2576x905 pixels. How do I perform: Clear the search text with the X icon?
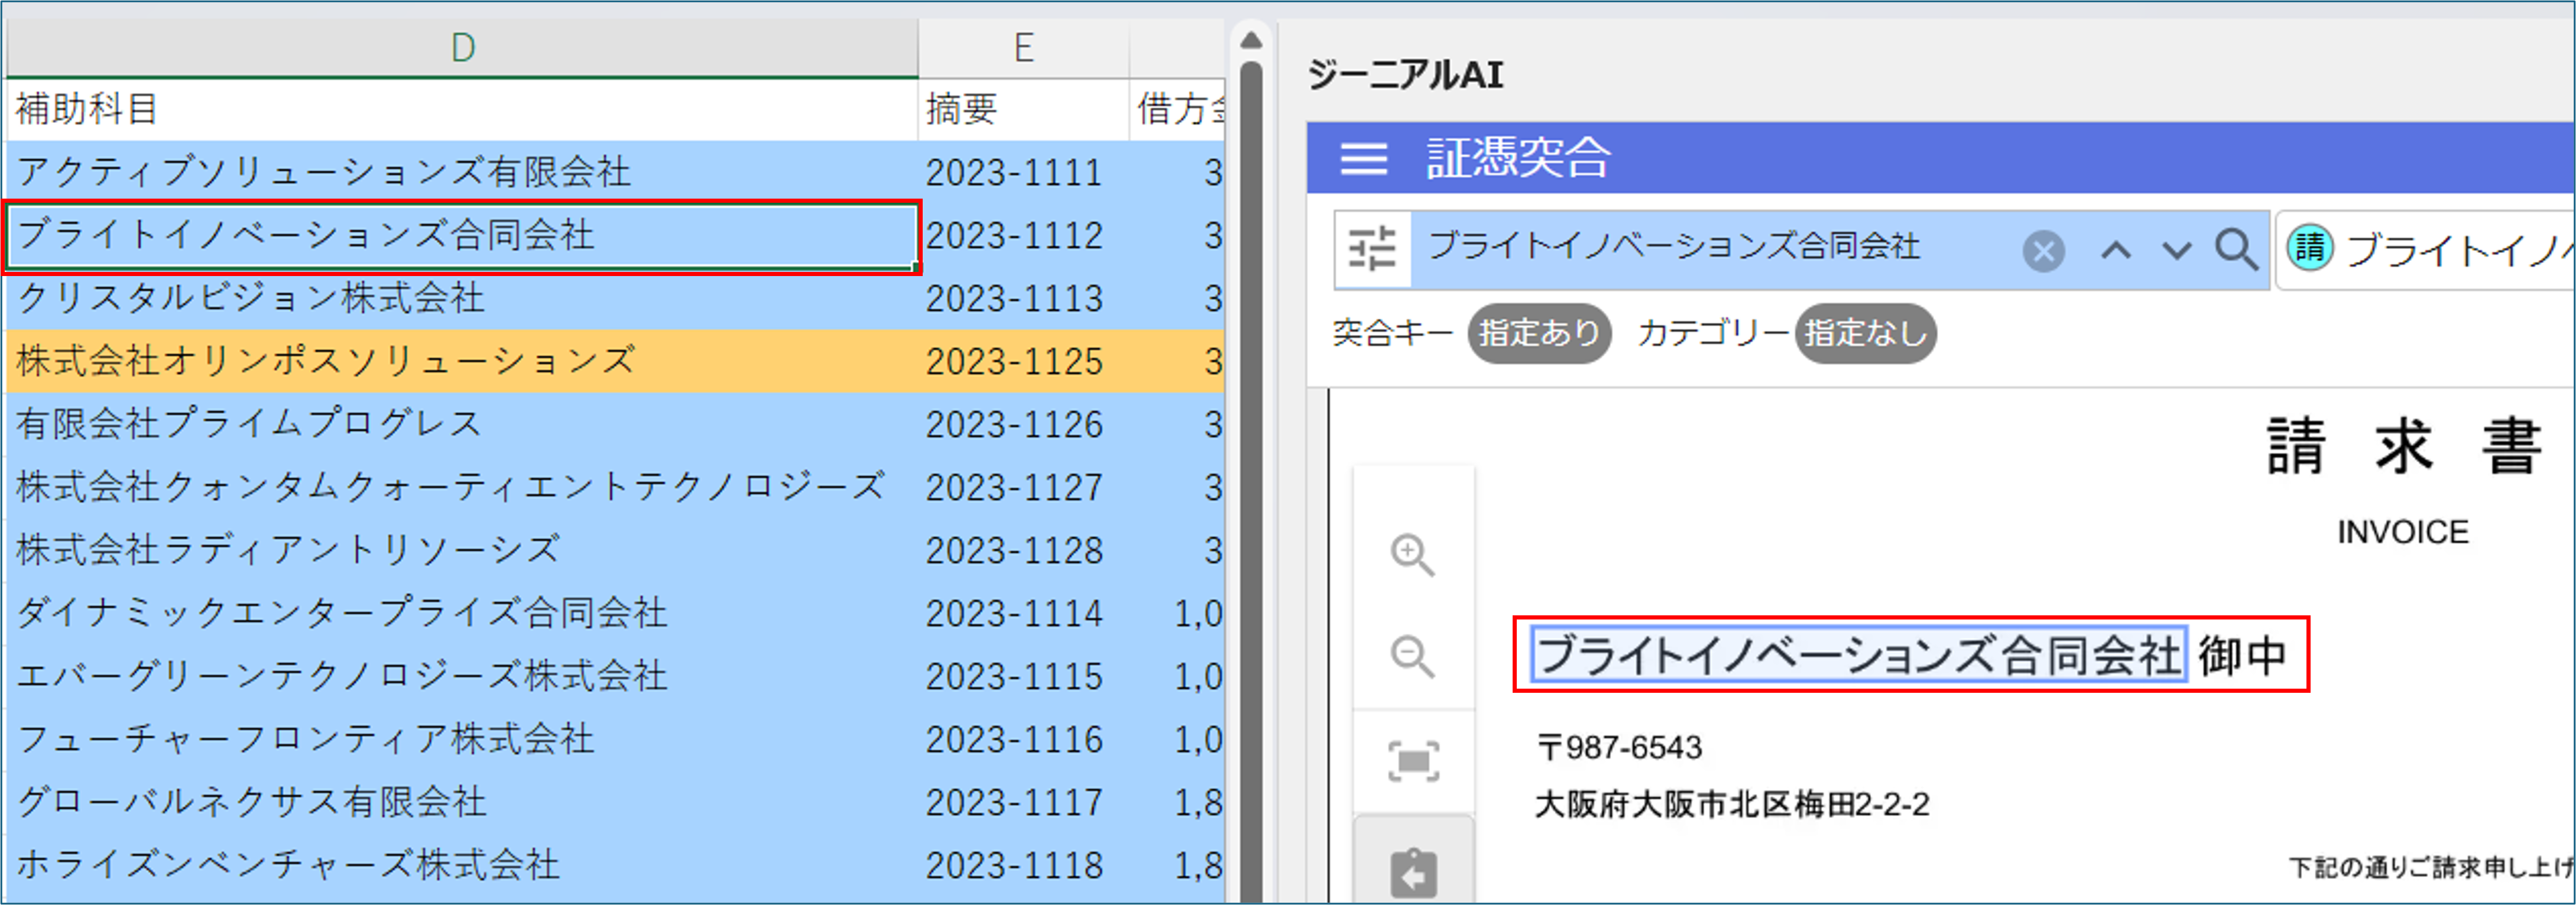click(2043, 250)
